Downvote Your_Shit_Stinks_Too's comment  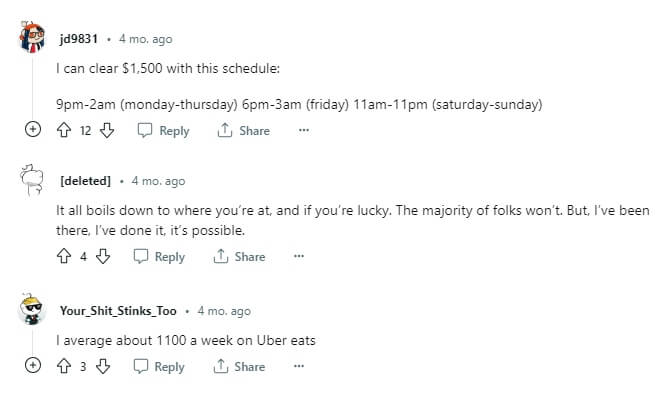103,366
